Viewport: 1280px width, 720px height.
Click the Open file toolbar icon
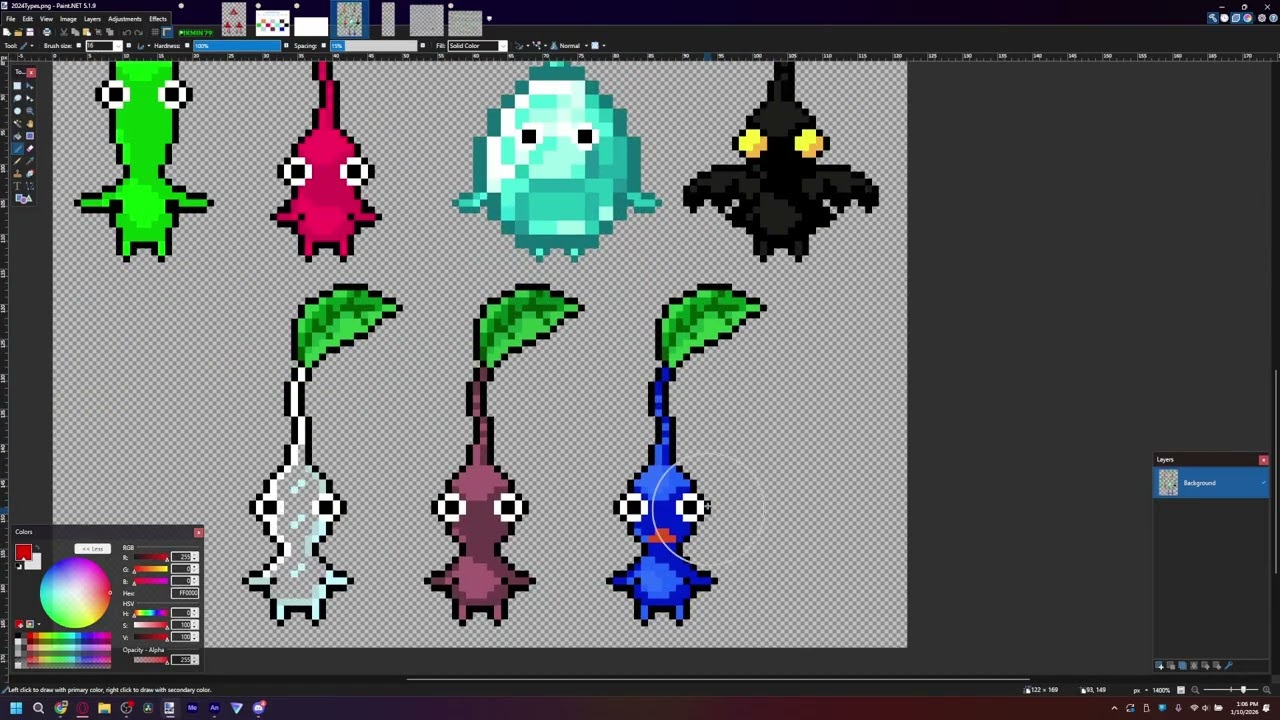click(18, 32)
